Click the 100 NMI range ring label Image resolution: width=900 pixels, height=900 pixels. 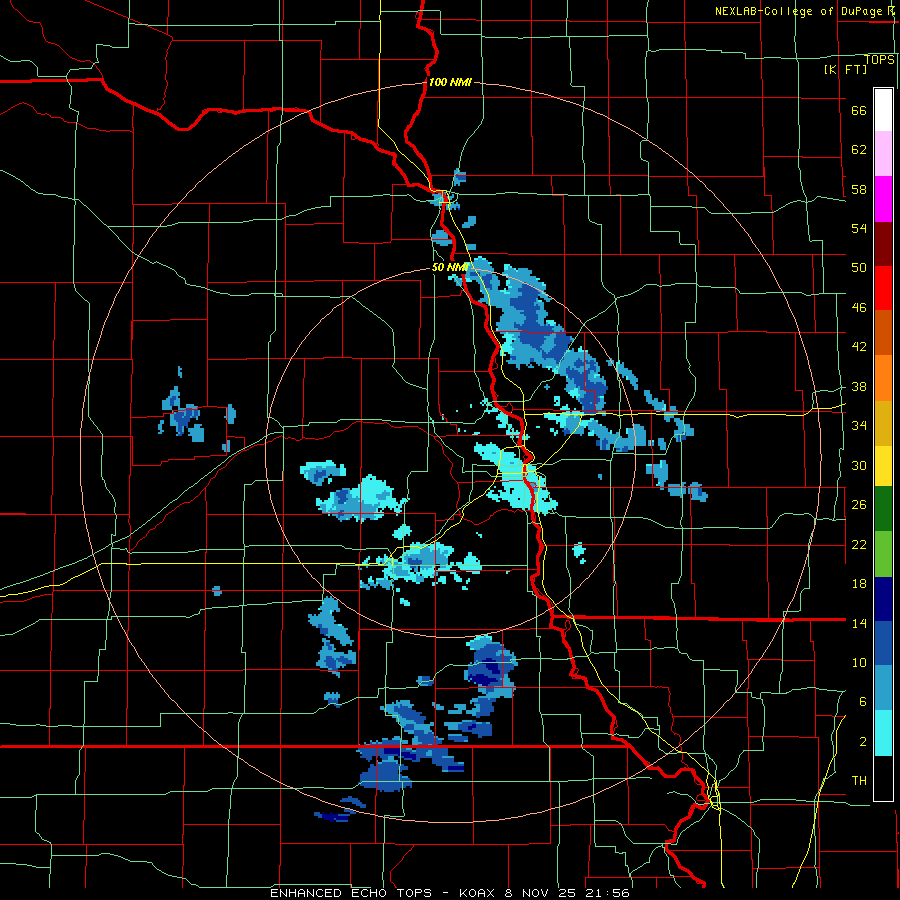click(x=450, y=82)
